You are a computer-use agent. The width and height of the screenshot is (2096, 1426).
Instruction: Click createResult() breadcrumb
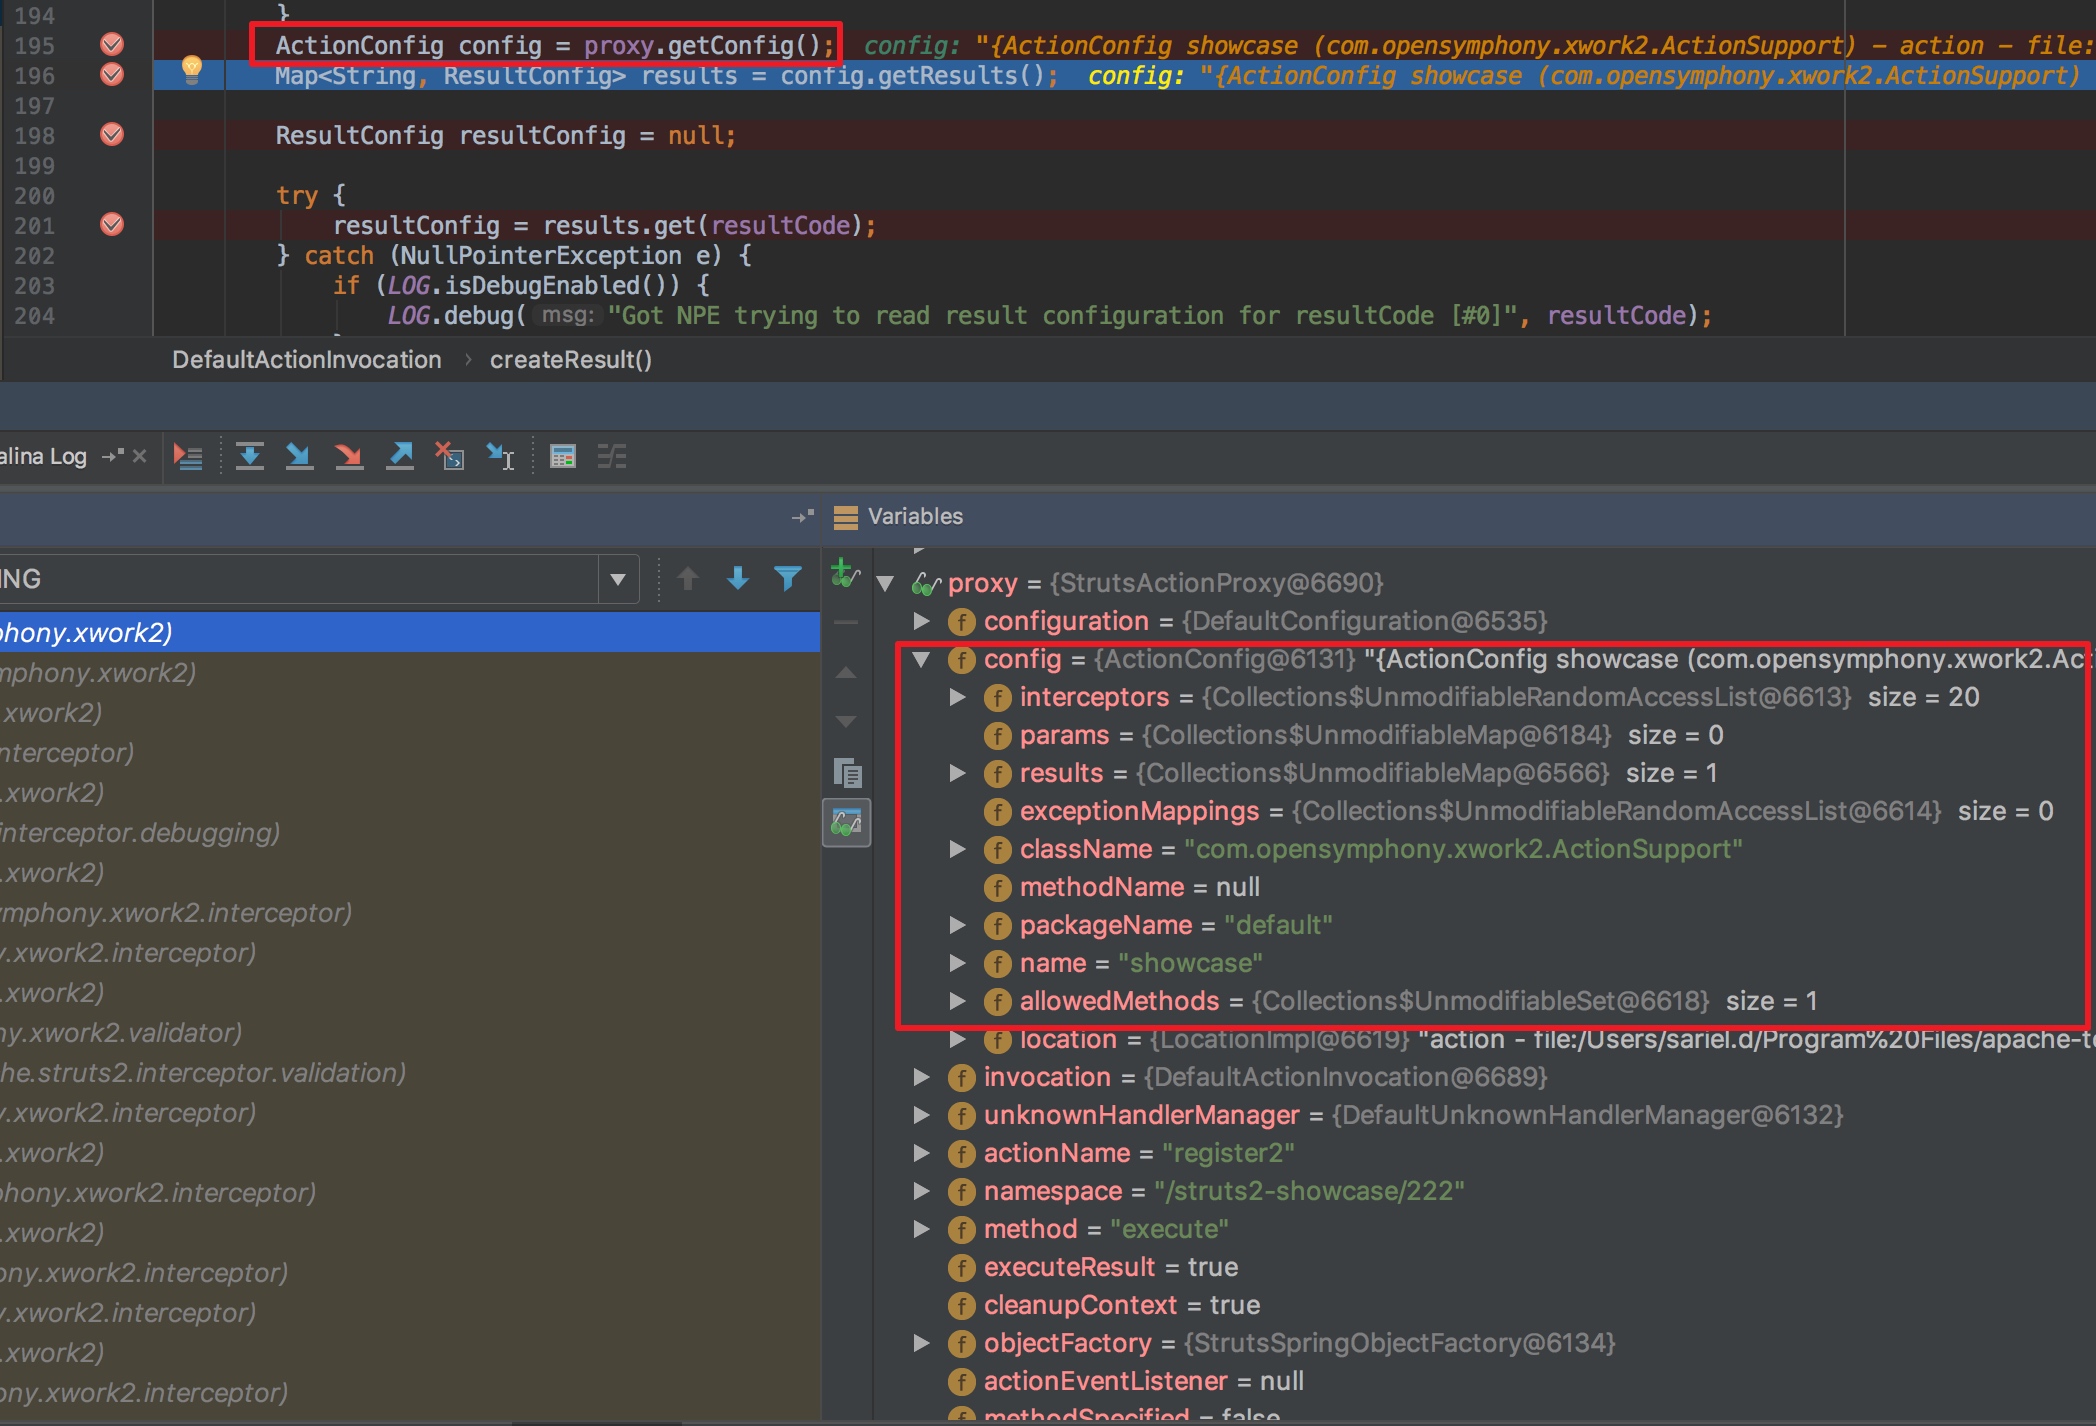pyautogui.click(x=570, y=360)
